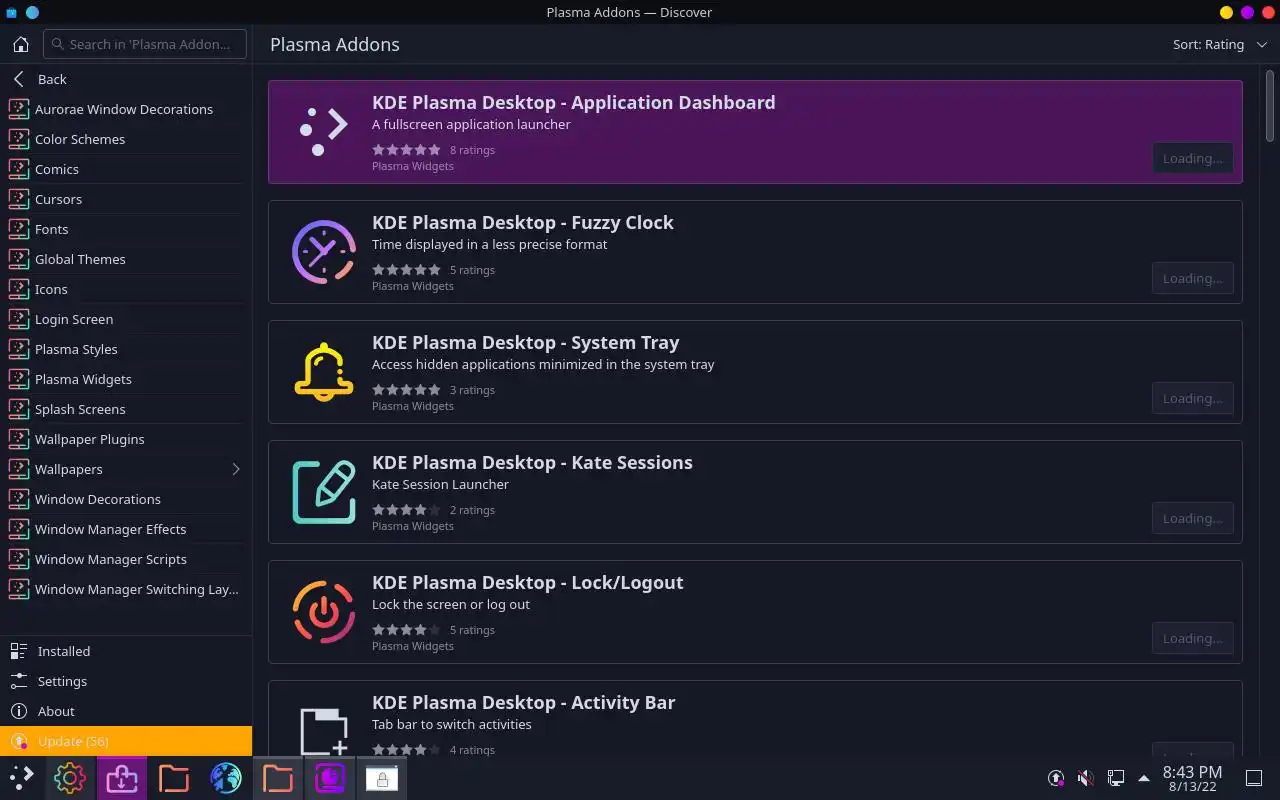Click the highlighted folder icon in taskbar

pos(278,777)
